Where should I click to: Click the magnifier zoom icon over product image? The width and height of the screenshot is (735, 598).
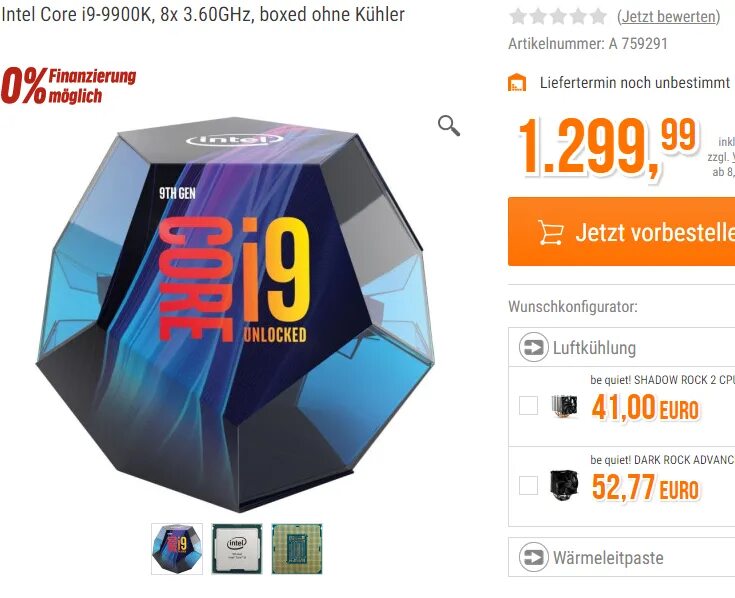(x=449, y=126)
